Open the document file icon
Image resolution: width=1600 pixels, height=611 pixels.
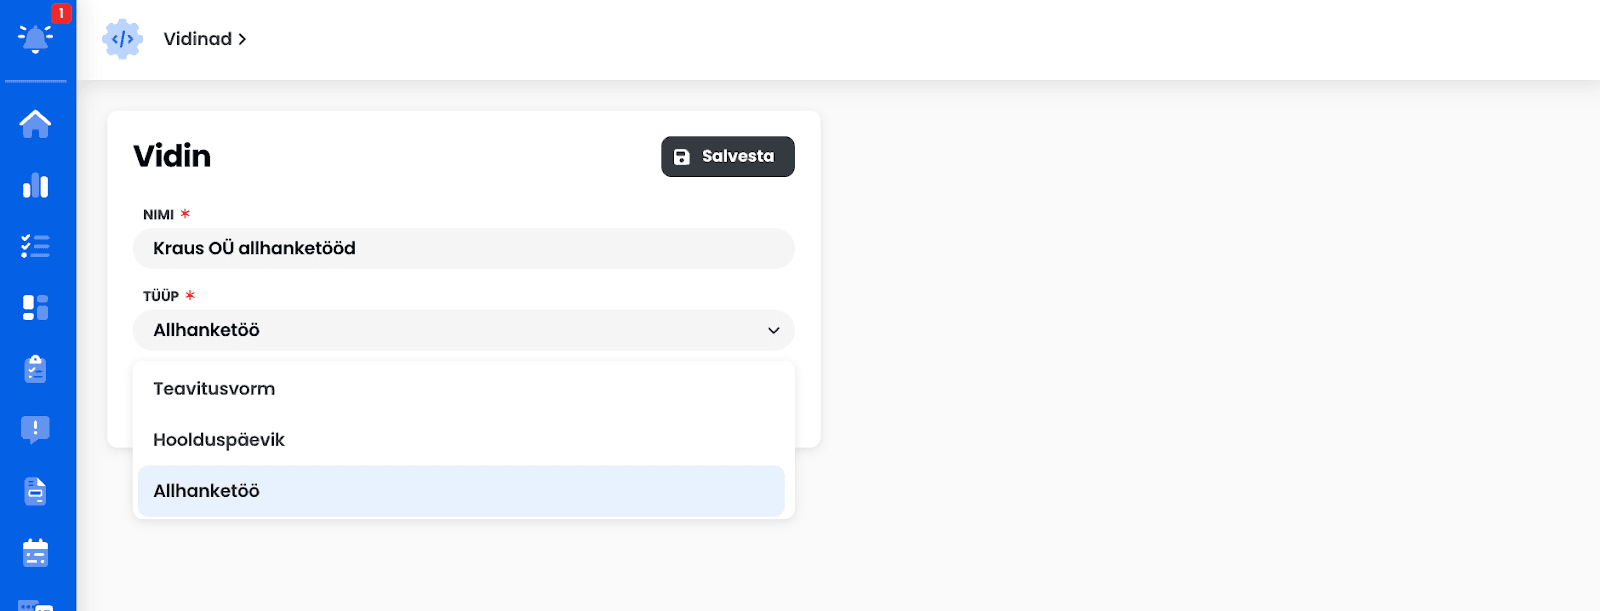[x=35, y=491]
